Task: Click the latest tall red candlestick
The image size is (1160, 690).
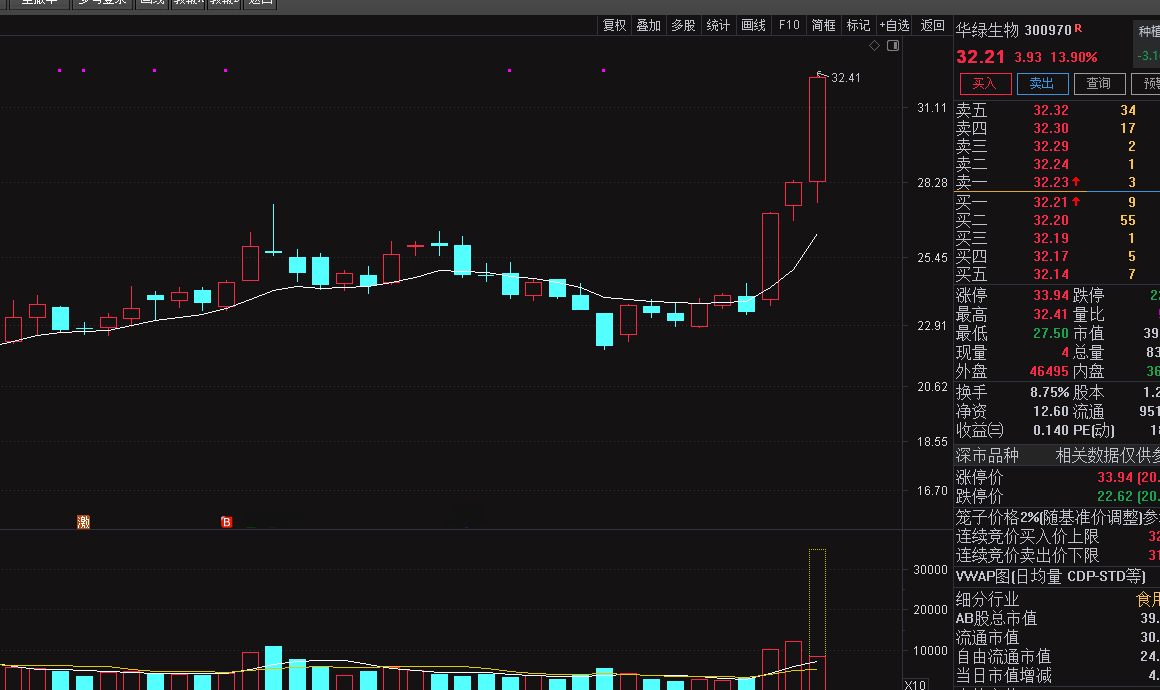Action: coord(817,129)
